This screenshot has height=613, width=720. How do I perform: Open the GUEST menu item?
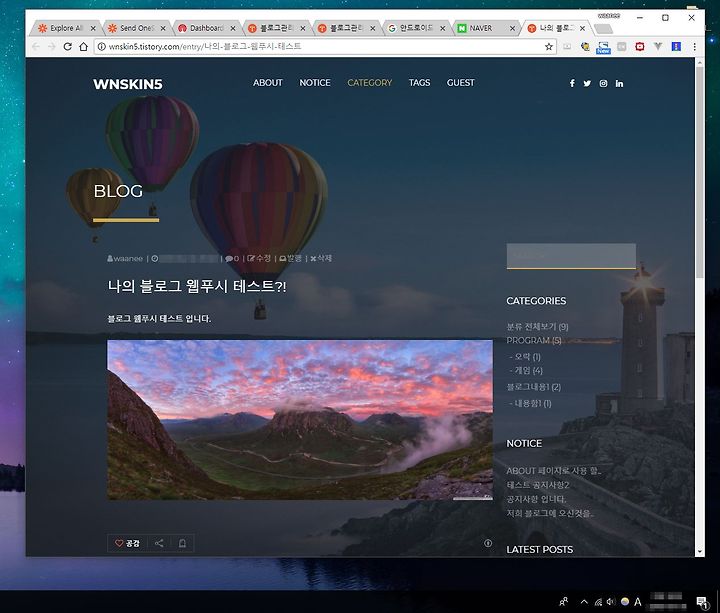tap(461, 83)
